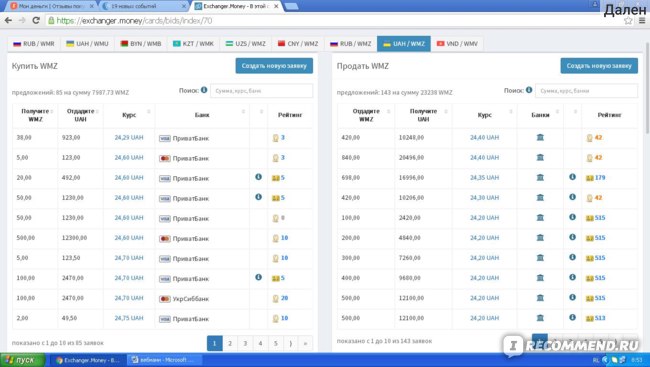
Task: Click info icon next to sell-side Поиск label
Action: pyautogui.click(x=529, y=90)
